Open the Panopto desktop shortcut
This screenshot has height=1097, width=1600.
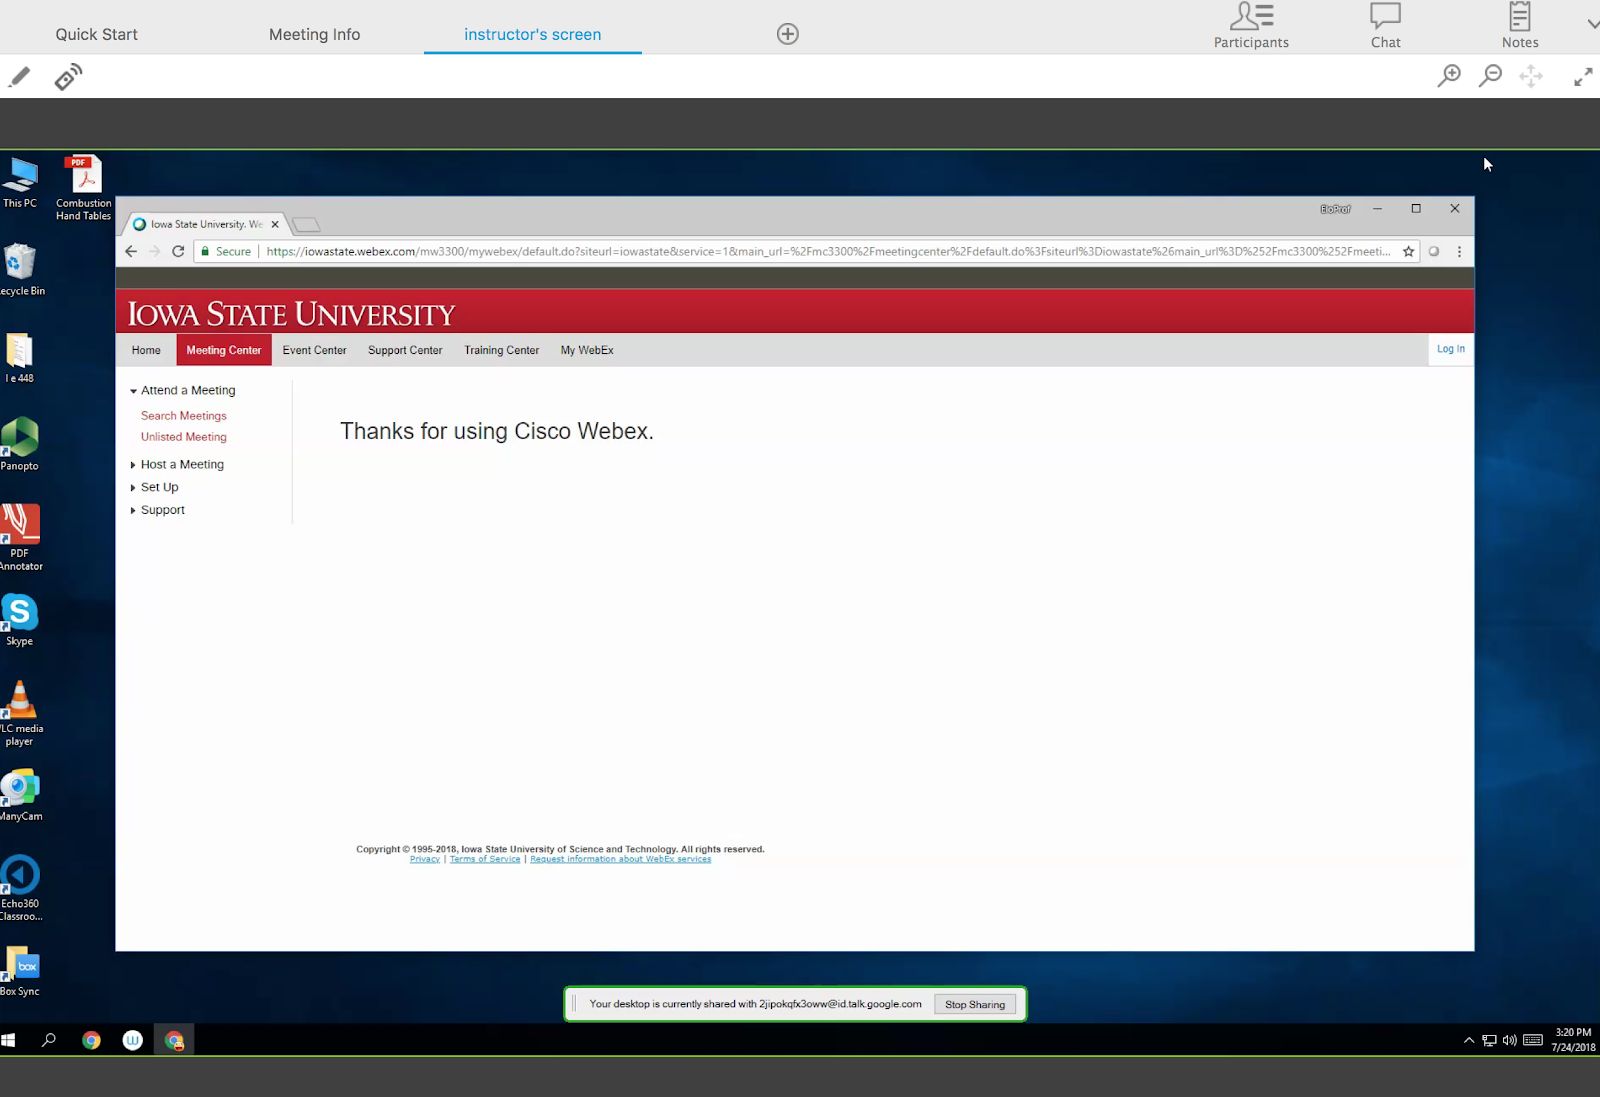[x=19, y=445]
